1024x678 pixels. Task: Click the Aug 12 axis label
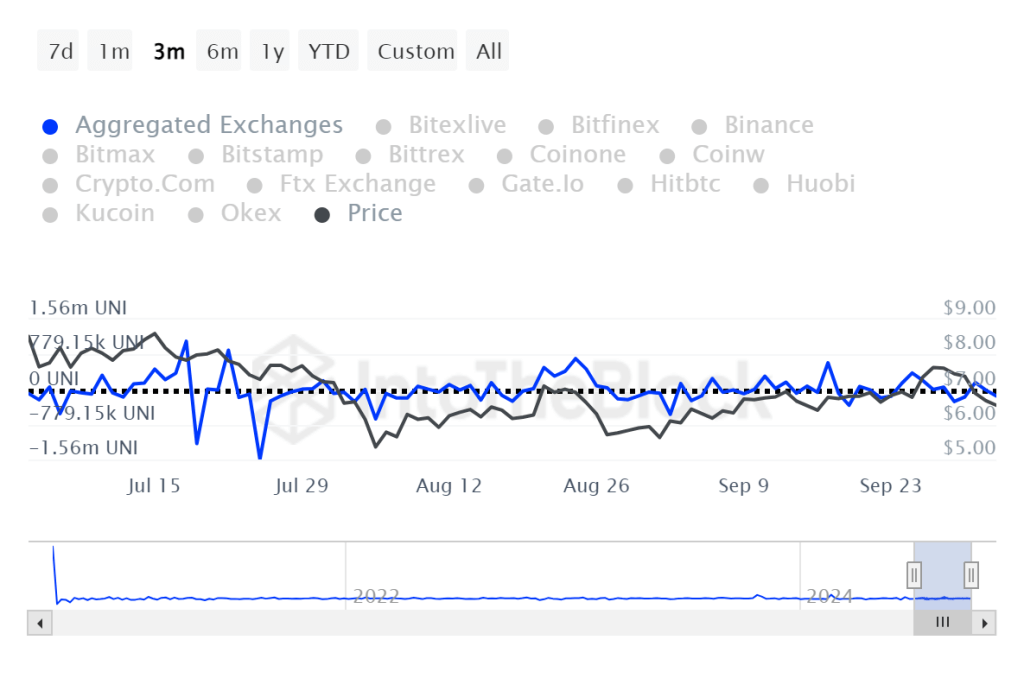[x=449, y=485]
